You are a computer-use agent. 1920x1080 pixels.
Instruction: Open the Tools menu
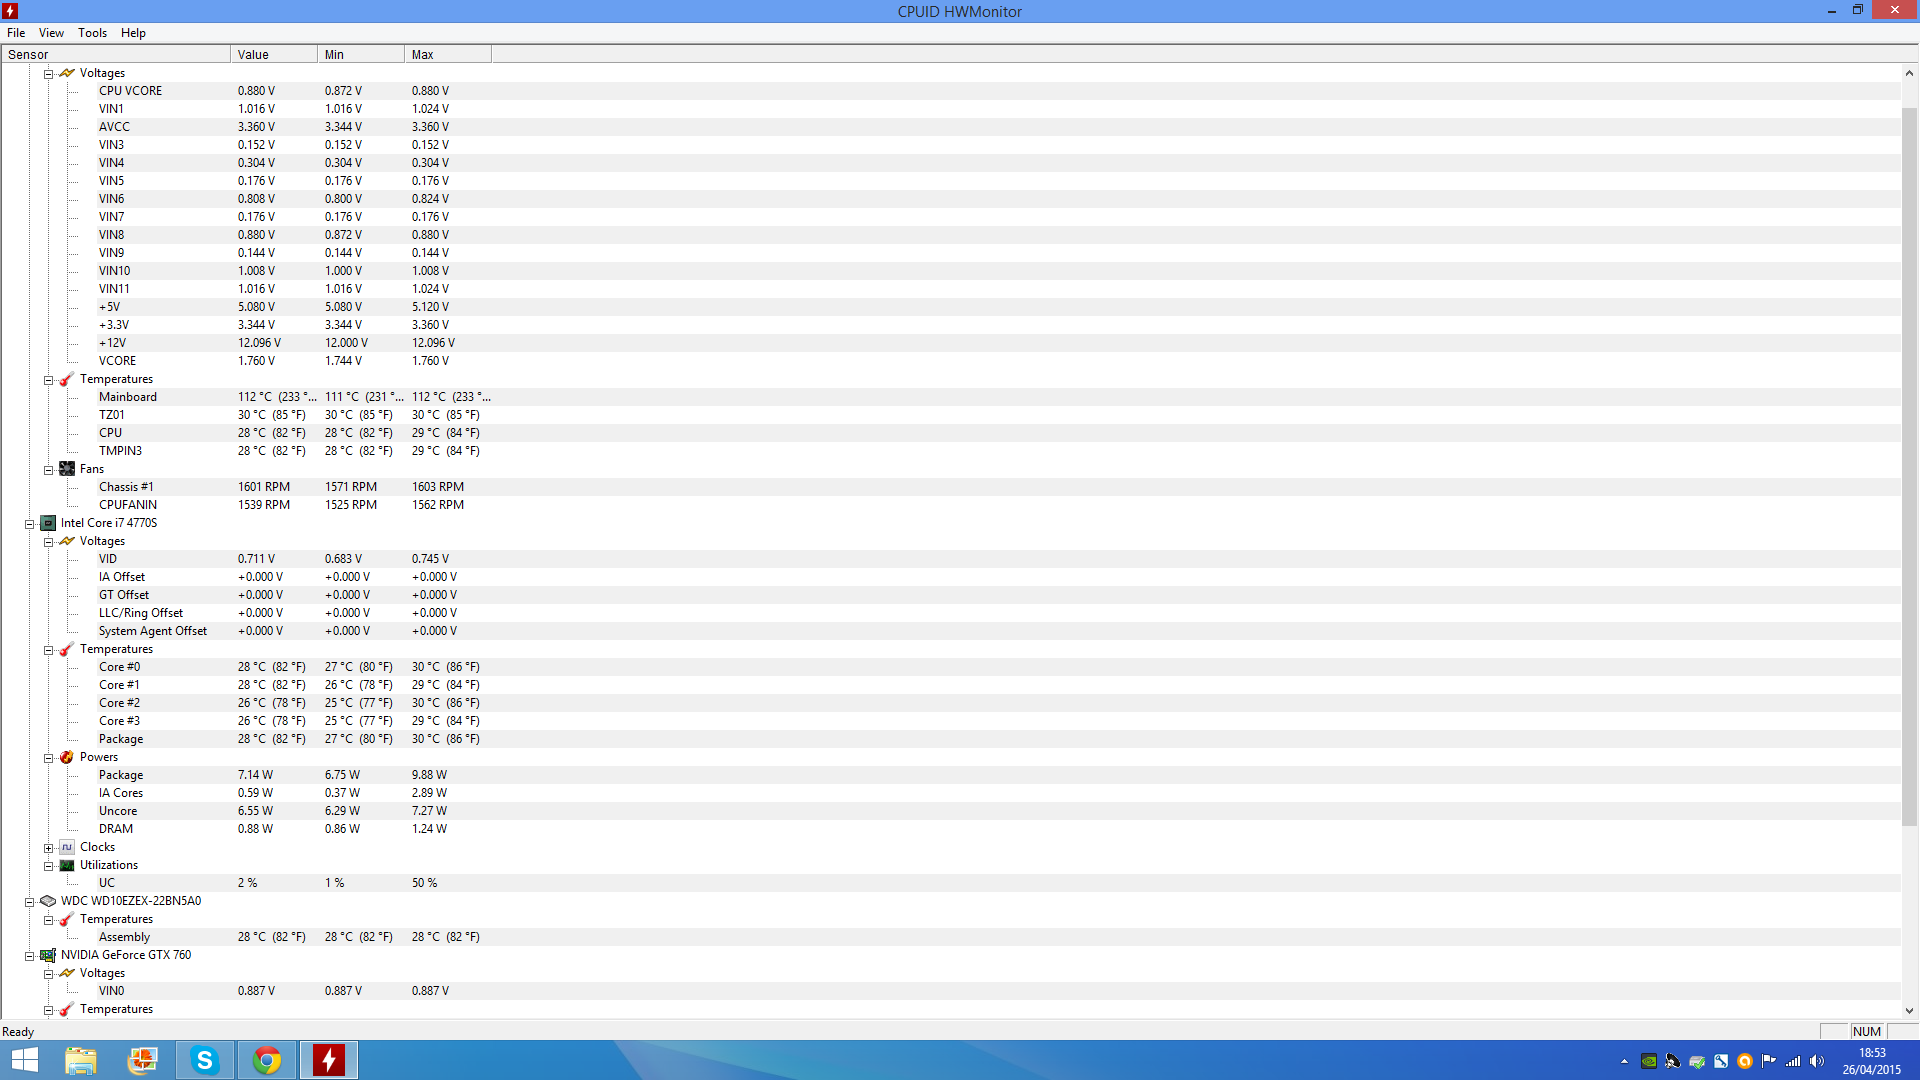[x=92, y=33]
